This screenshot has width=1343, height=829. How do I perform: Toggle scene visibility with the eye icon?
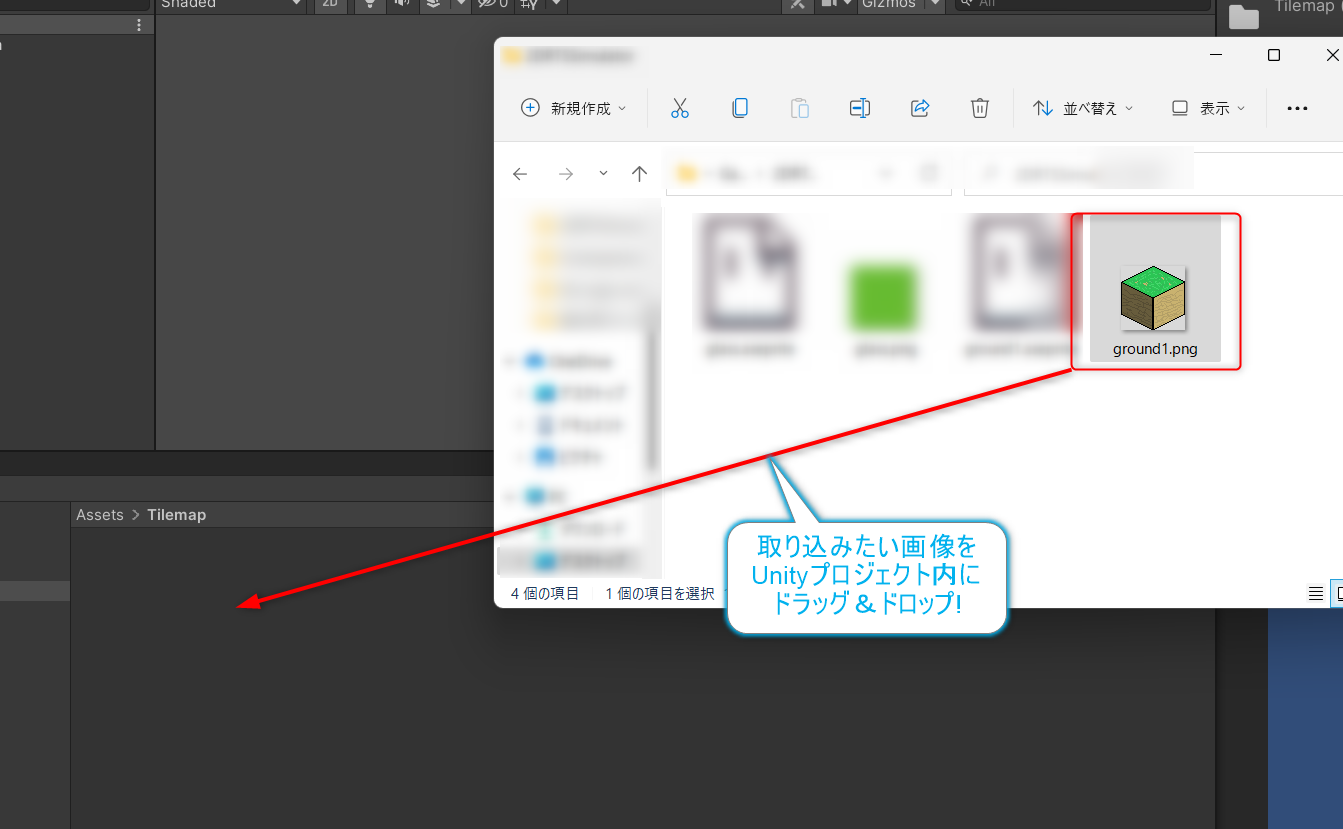coord(489,5)
